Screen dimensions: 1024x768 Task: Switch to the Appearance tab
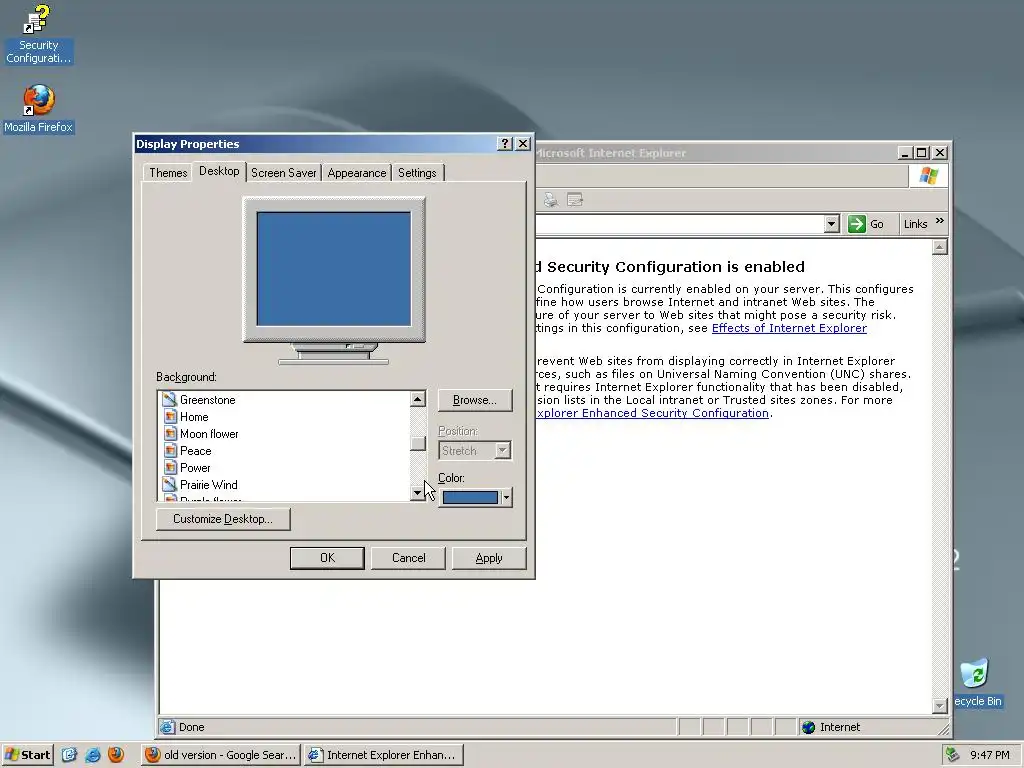point(357,172)
